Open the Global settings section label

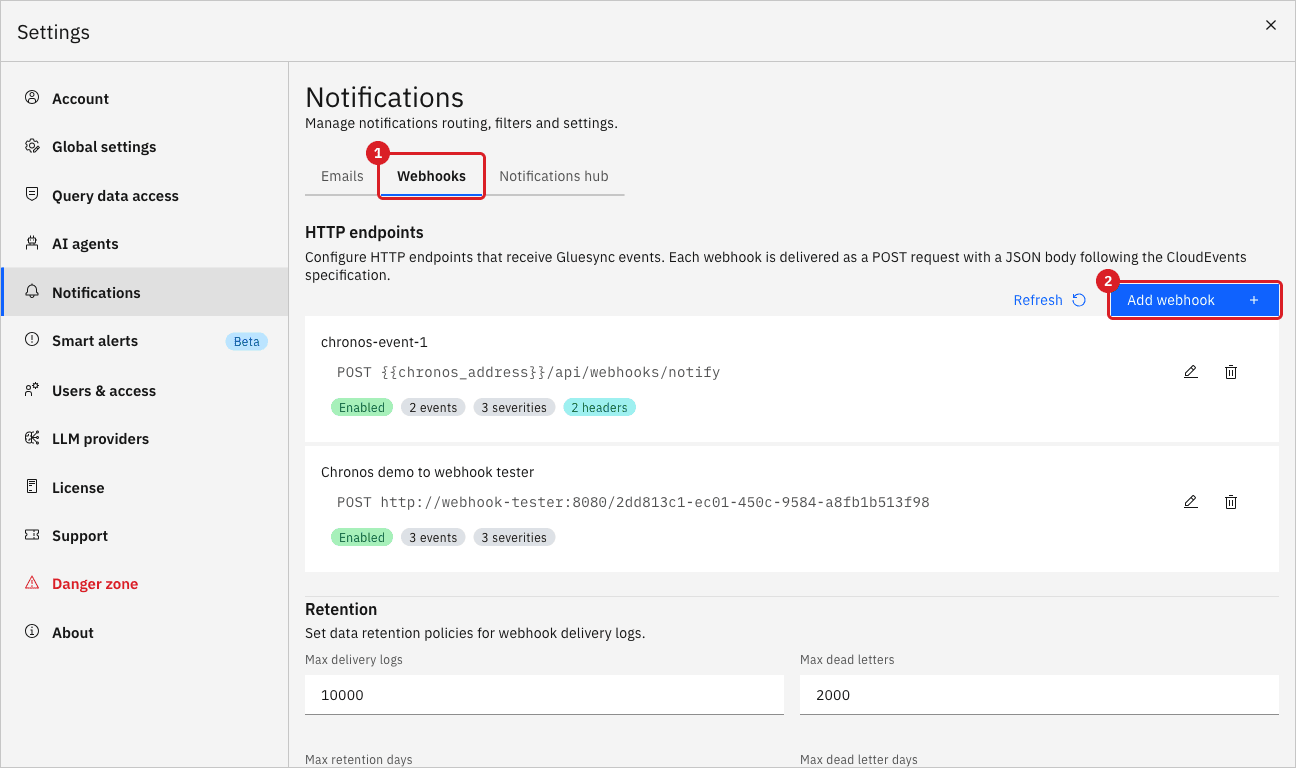[x=104, y=146]
